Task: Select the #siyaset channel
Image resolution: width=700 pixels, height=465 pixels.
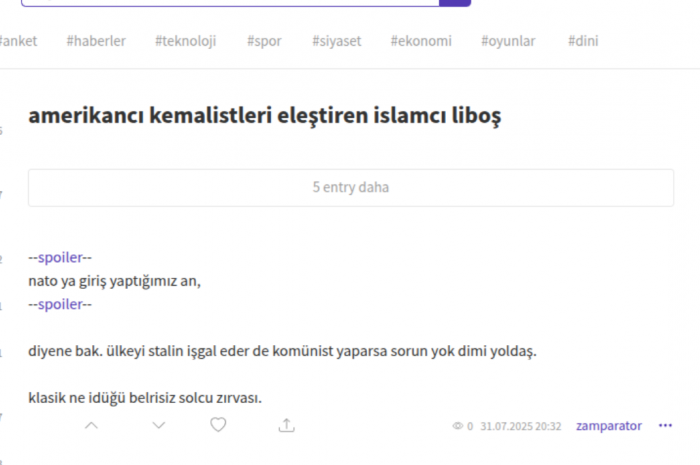Action: click(x=336, y=41)
